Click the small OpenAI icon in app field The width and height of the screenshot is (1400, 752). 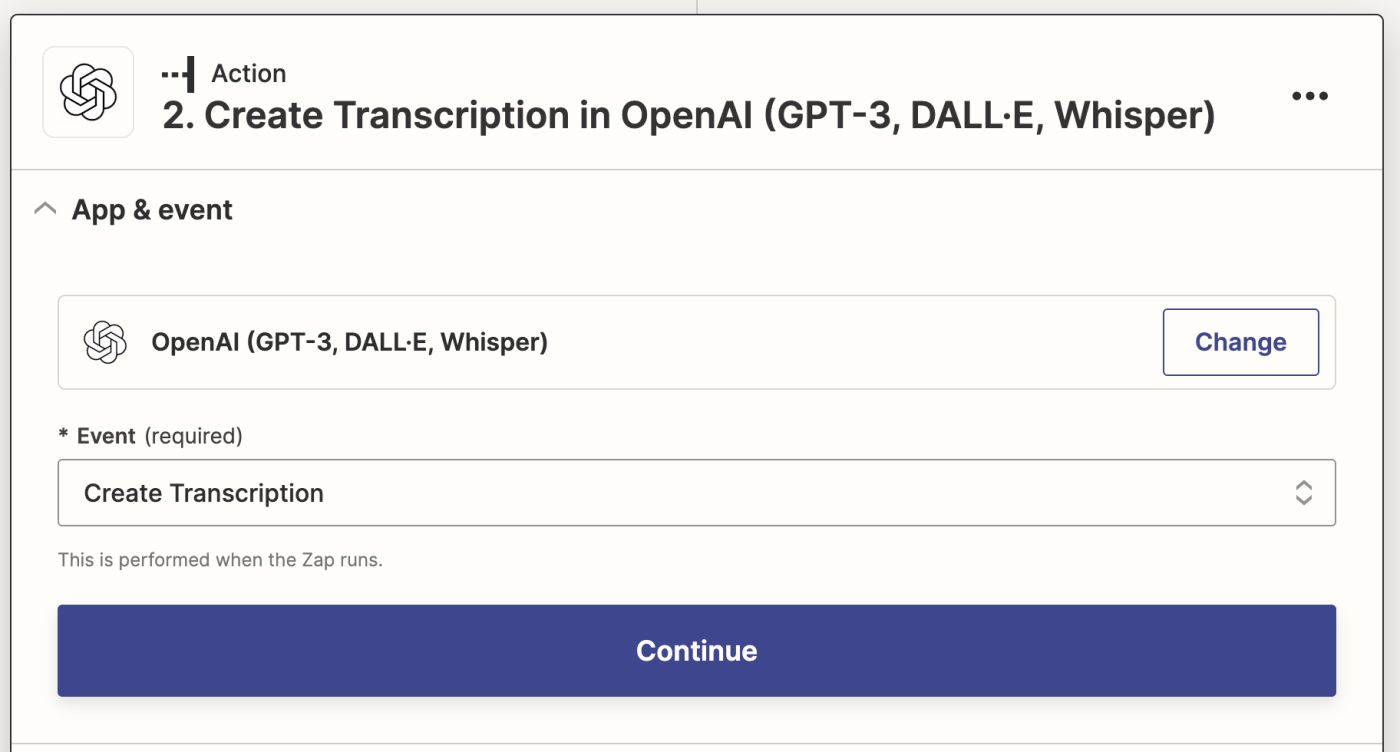pos(105,342)
